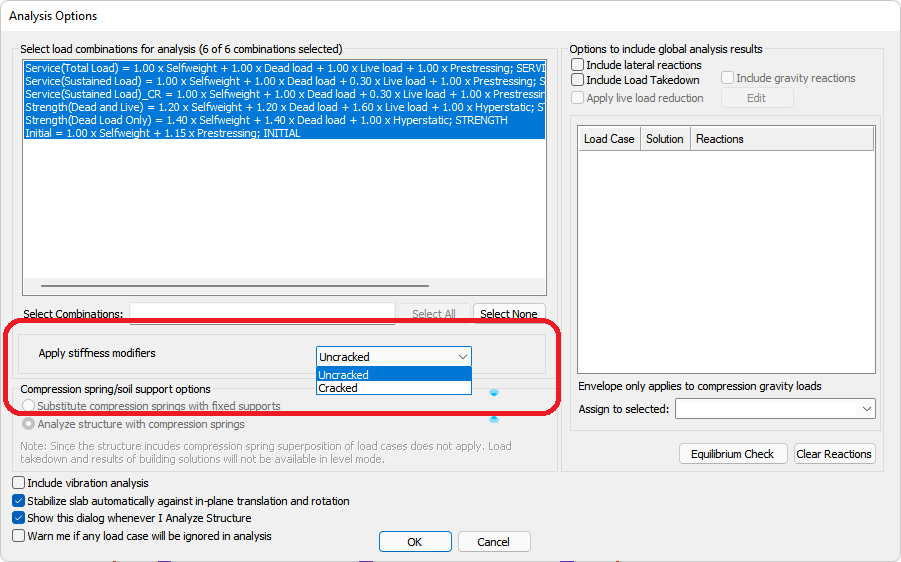
Task: Click the Clear Reactions button
Action: pos(834,454)
